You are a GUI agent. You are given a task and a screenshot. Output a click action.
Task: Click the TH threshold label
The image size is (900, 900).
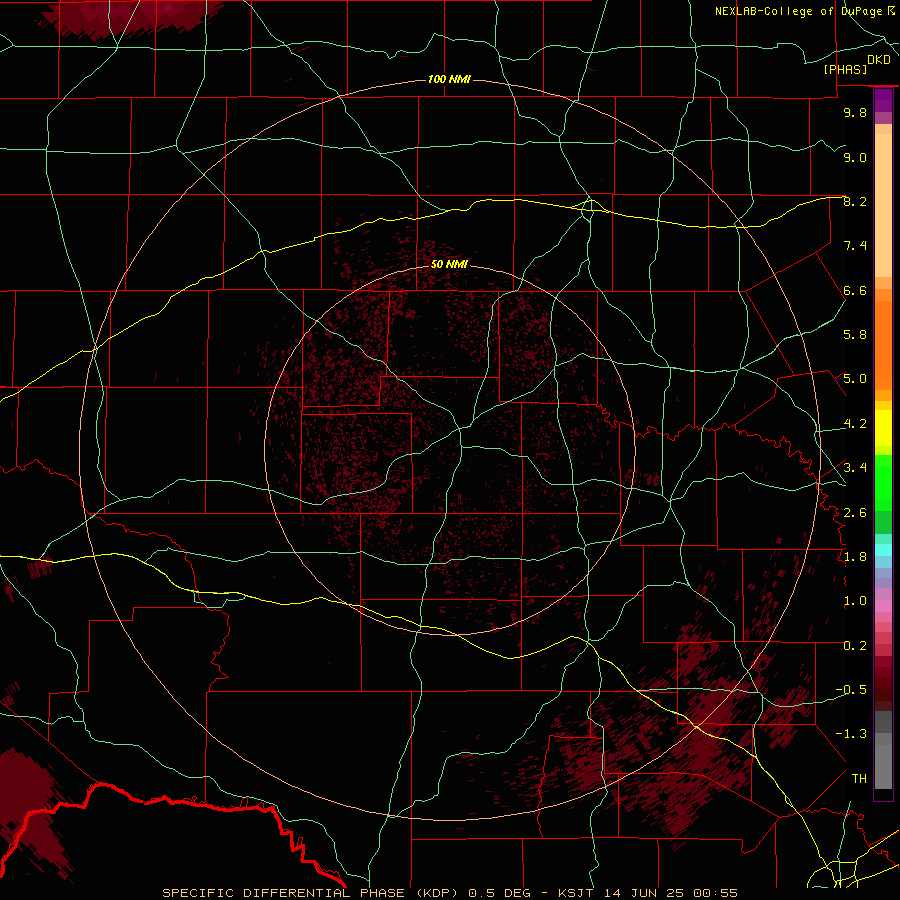(859, 779)
